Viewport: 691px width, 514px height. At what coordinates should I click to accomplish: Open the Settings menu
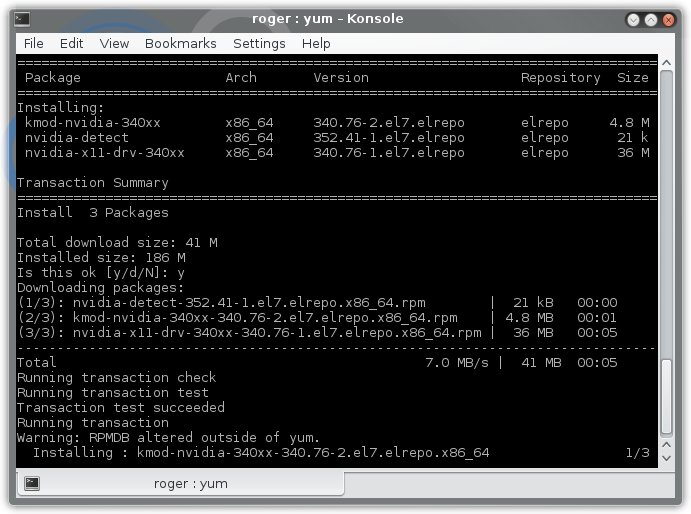point(259,44)
